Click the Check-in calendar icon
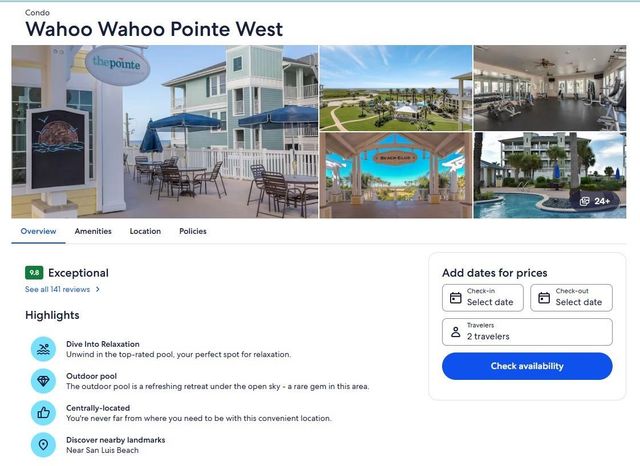The height and width of the screenshot is (466, 640). point(456,298)
